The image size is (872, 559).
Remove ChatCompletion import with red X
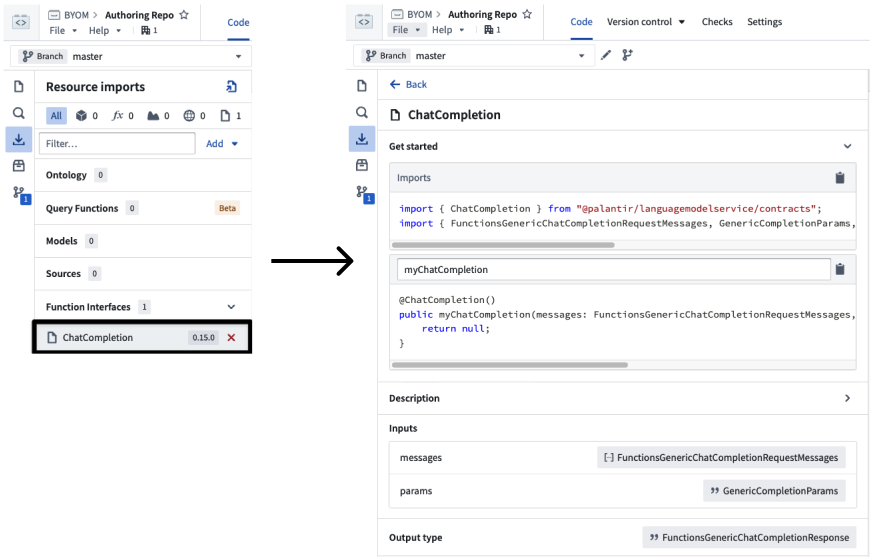[x=231, y=338]
